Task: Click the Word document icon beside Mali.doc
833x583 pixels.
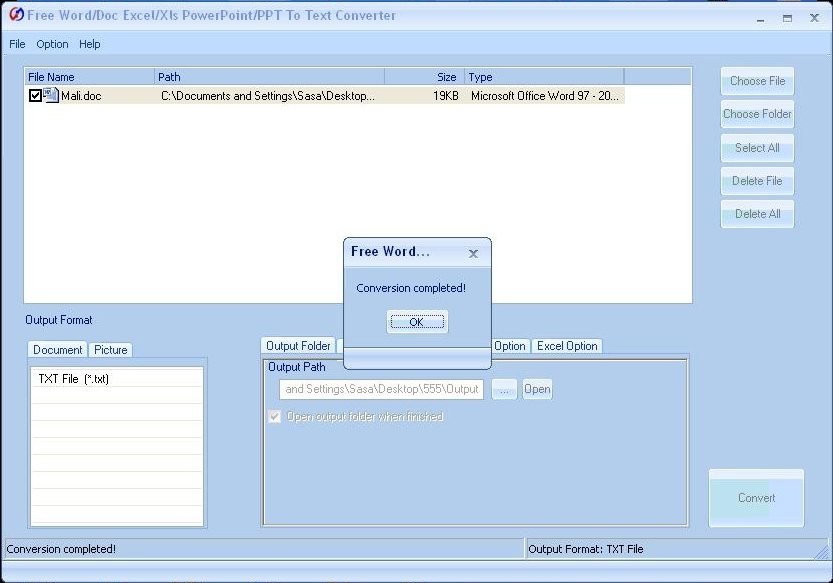Action: pos(51,95)
